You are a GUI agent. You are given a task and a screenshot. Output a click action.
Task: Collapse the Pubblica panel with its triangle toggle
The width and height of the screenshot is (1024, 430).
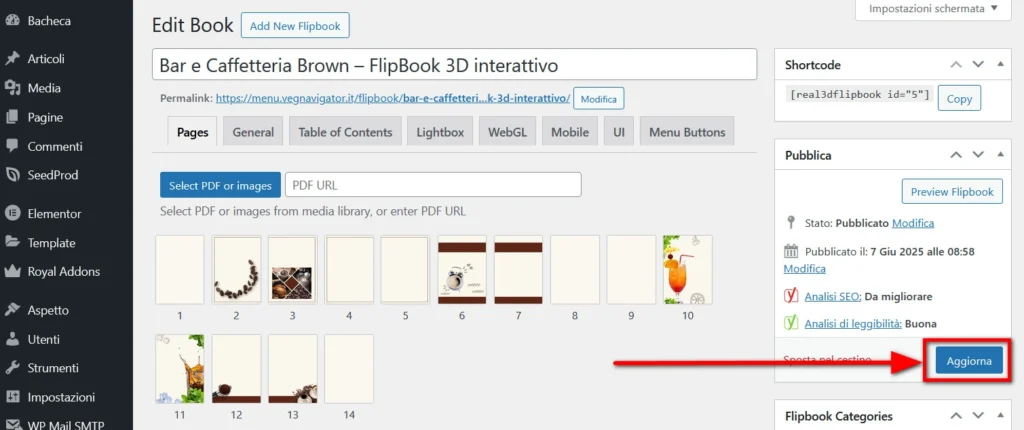[x=1003, y=156]
